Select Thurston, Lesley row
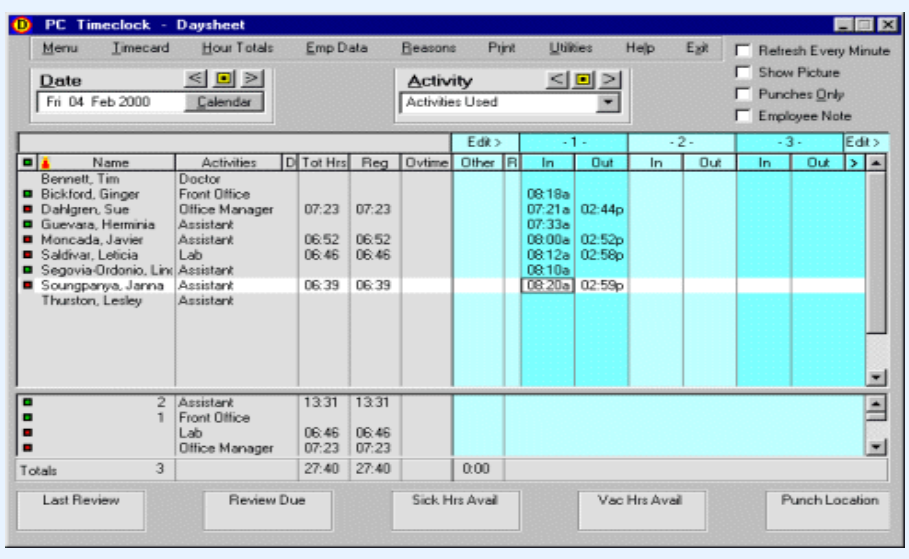 (441, 300)
